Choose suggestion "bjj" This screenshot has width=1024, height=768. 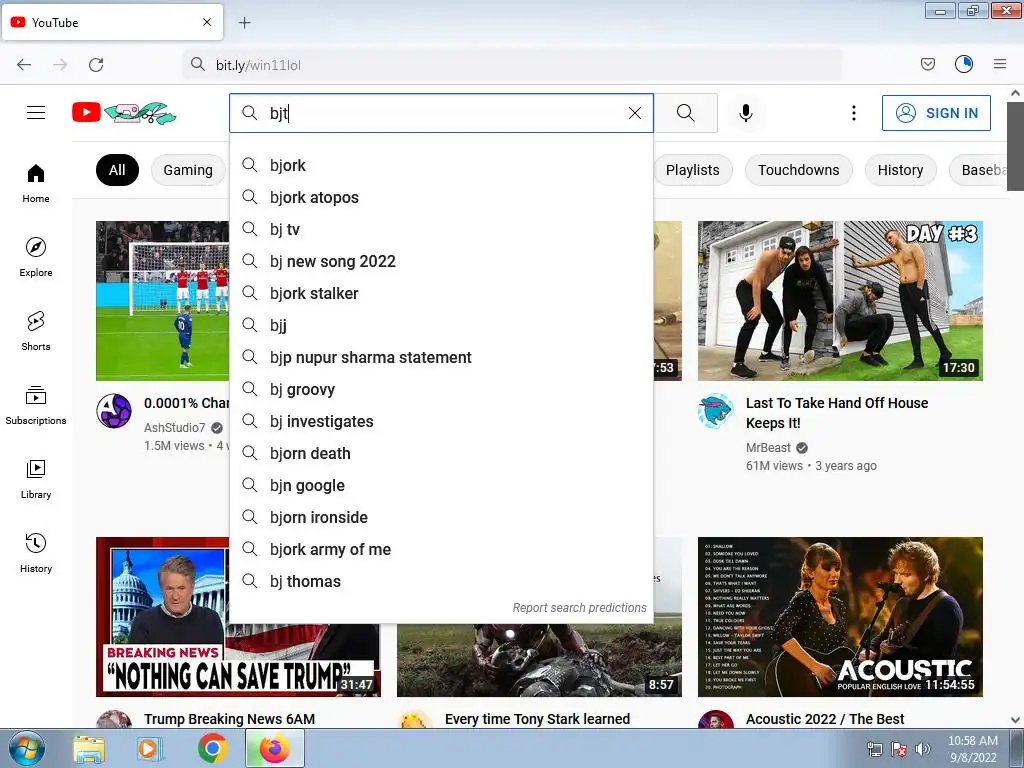tap(441, 325)
